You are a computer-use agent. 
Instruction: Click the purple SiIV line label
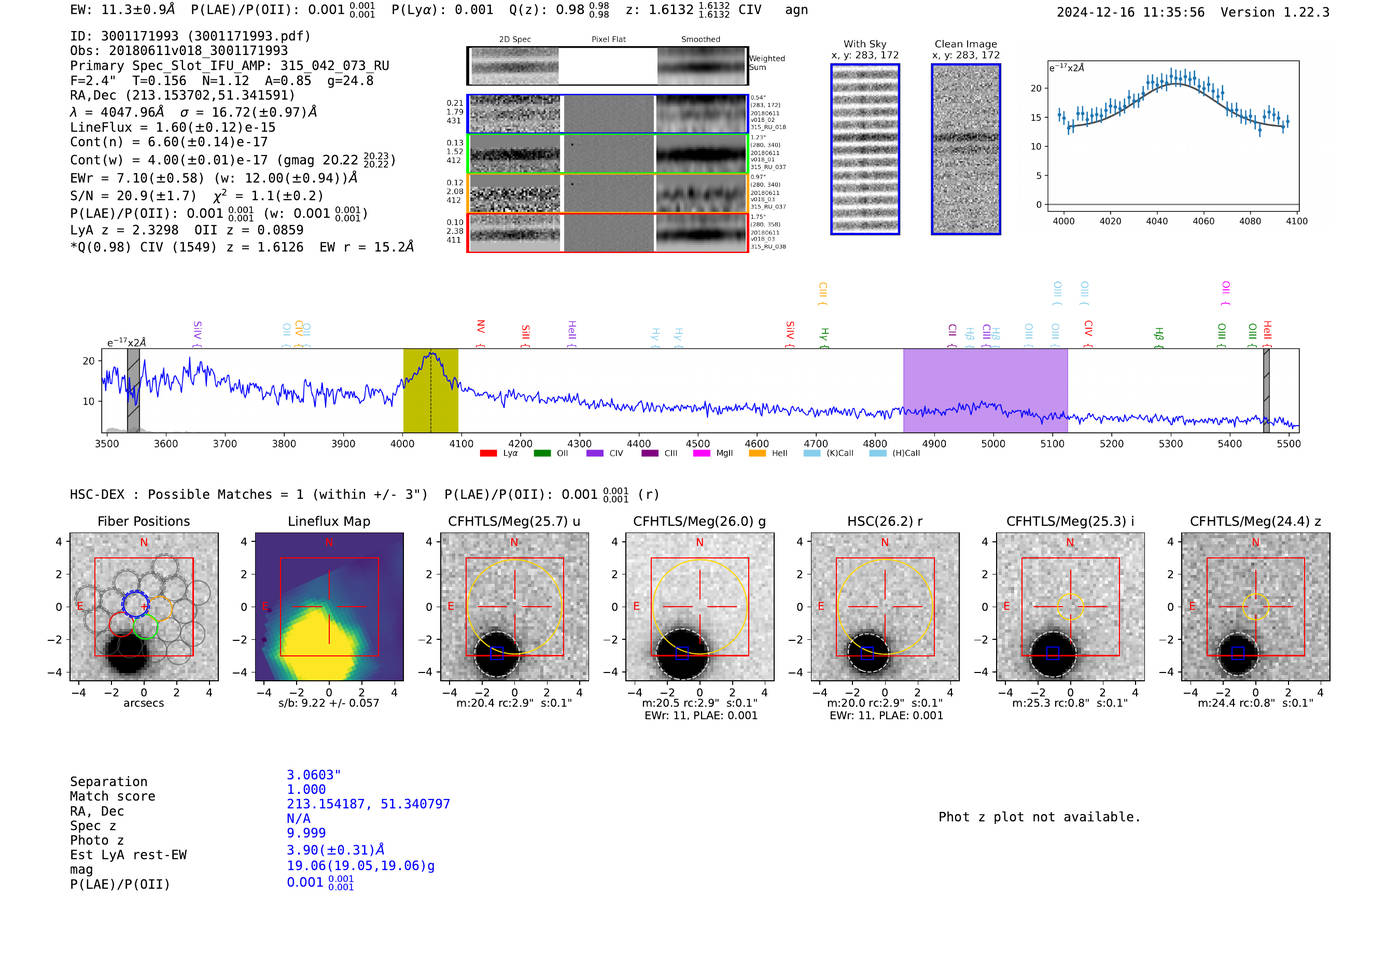pos(197,334)
